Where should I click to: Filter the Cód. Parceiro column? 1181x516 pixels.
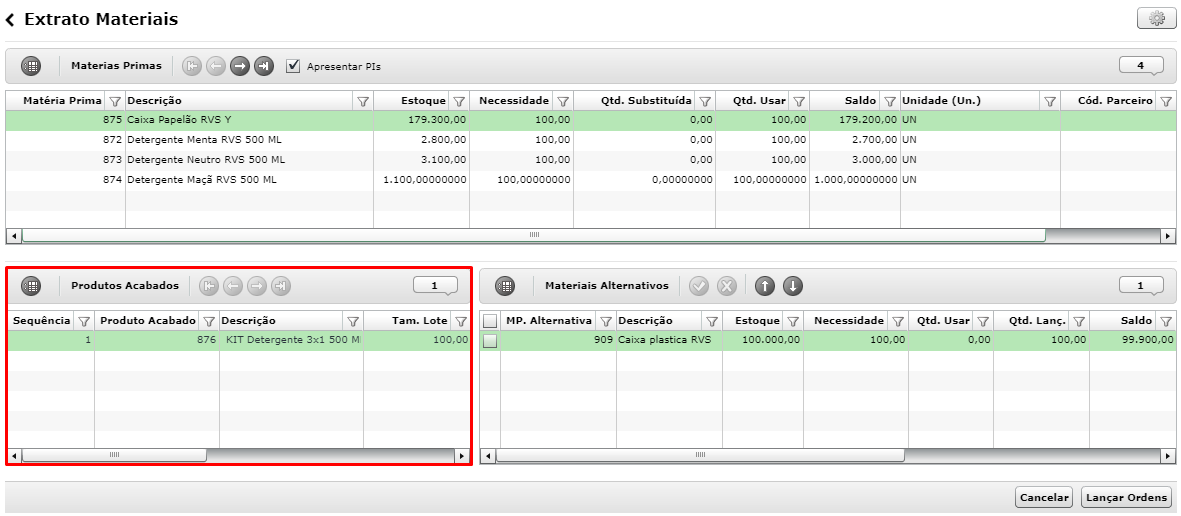point(1165,101)
